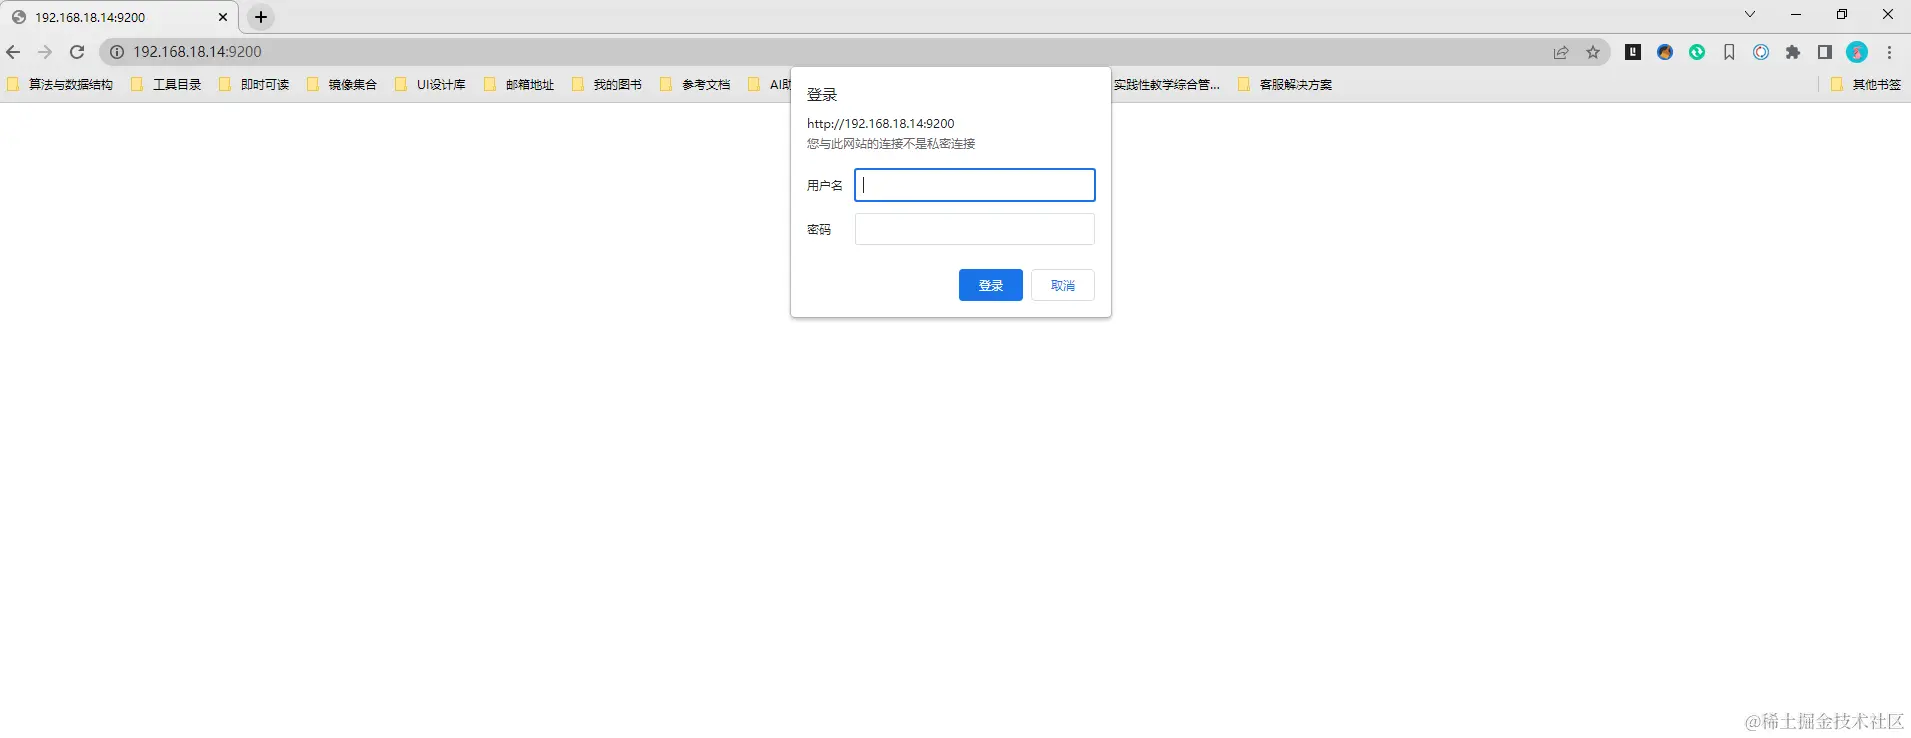Open the bookmark ribbon extension icon
Image resolution: width=1911 pixels, height=738 pixels.
click(1729, 52)
